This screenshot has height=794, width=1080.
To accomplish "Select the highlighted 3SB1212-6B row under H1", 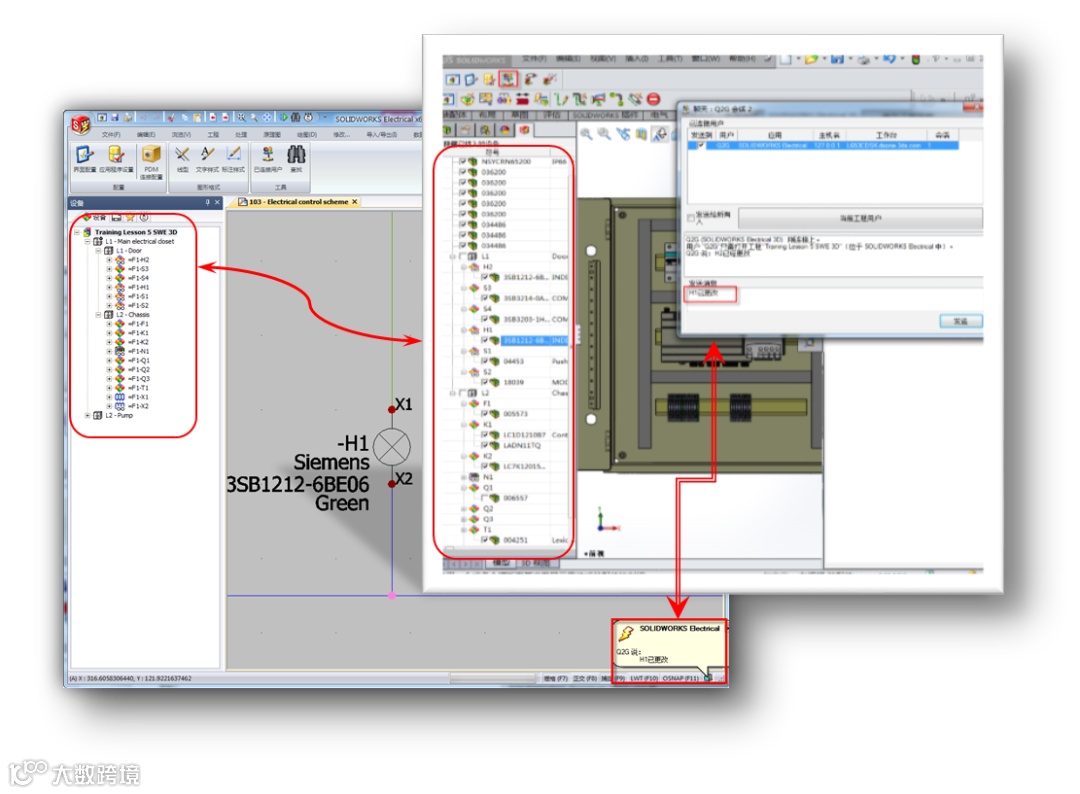I will click(x=535, y=340).
